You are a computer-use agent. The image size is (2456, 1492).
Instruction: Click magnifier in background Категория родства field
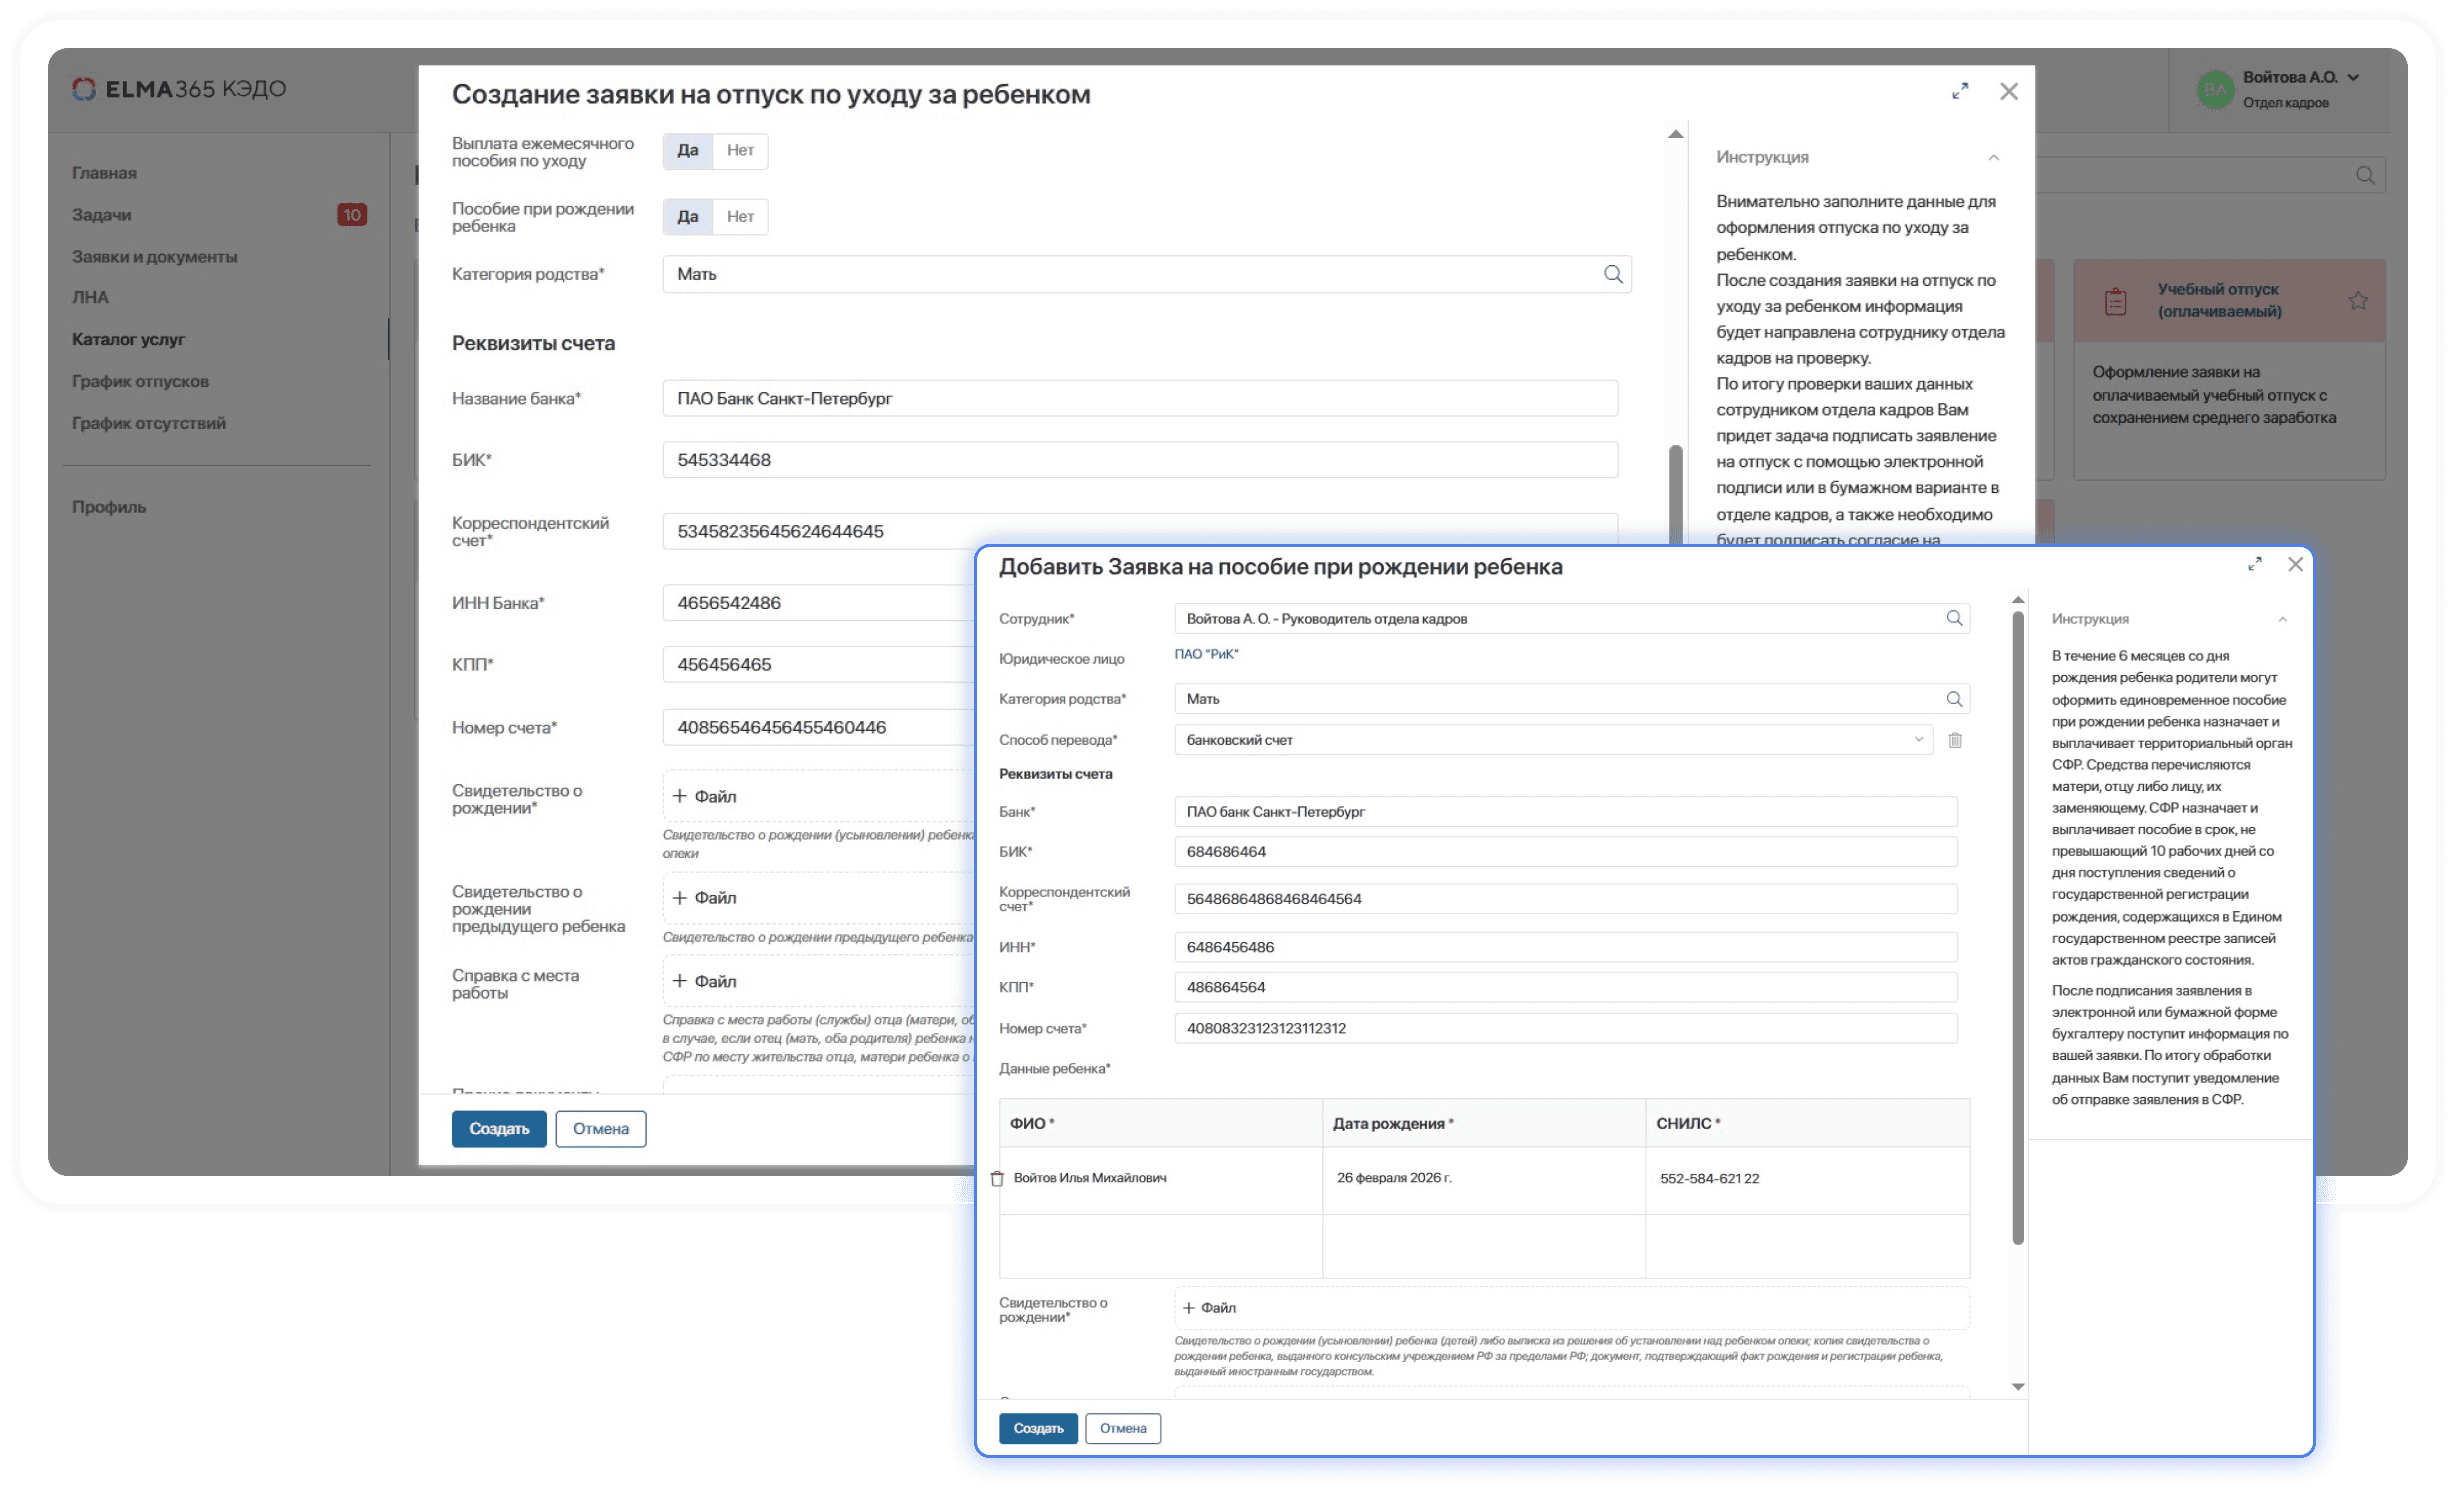pyautogui.click(x=1613, y=274)
